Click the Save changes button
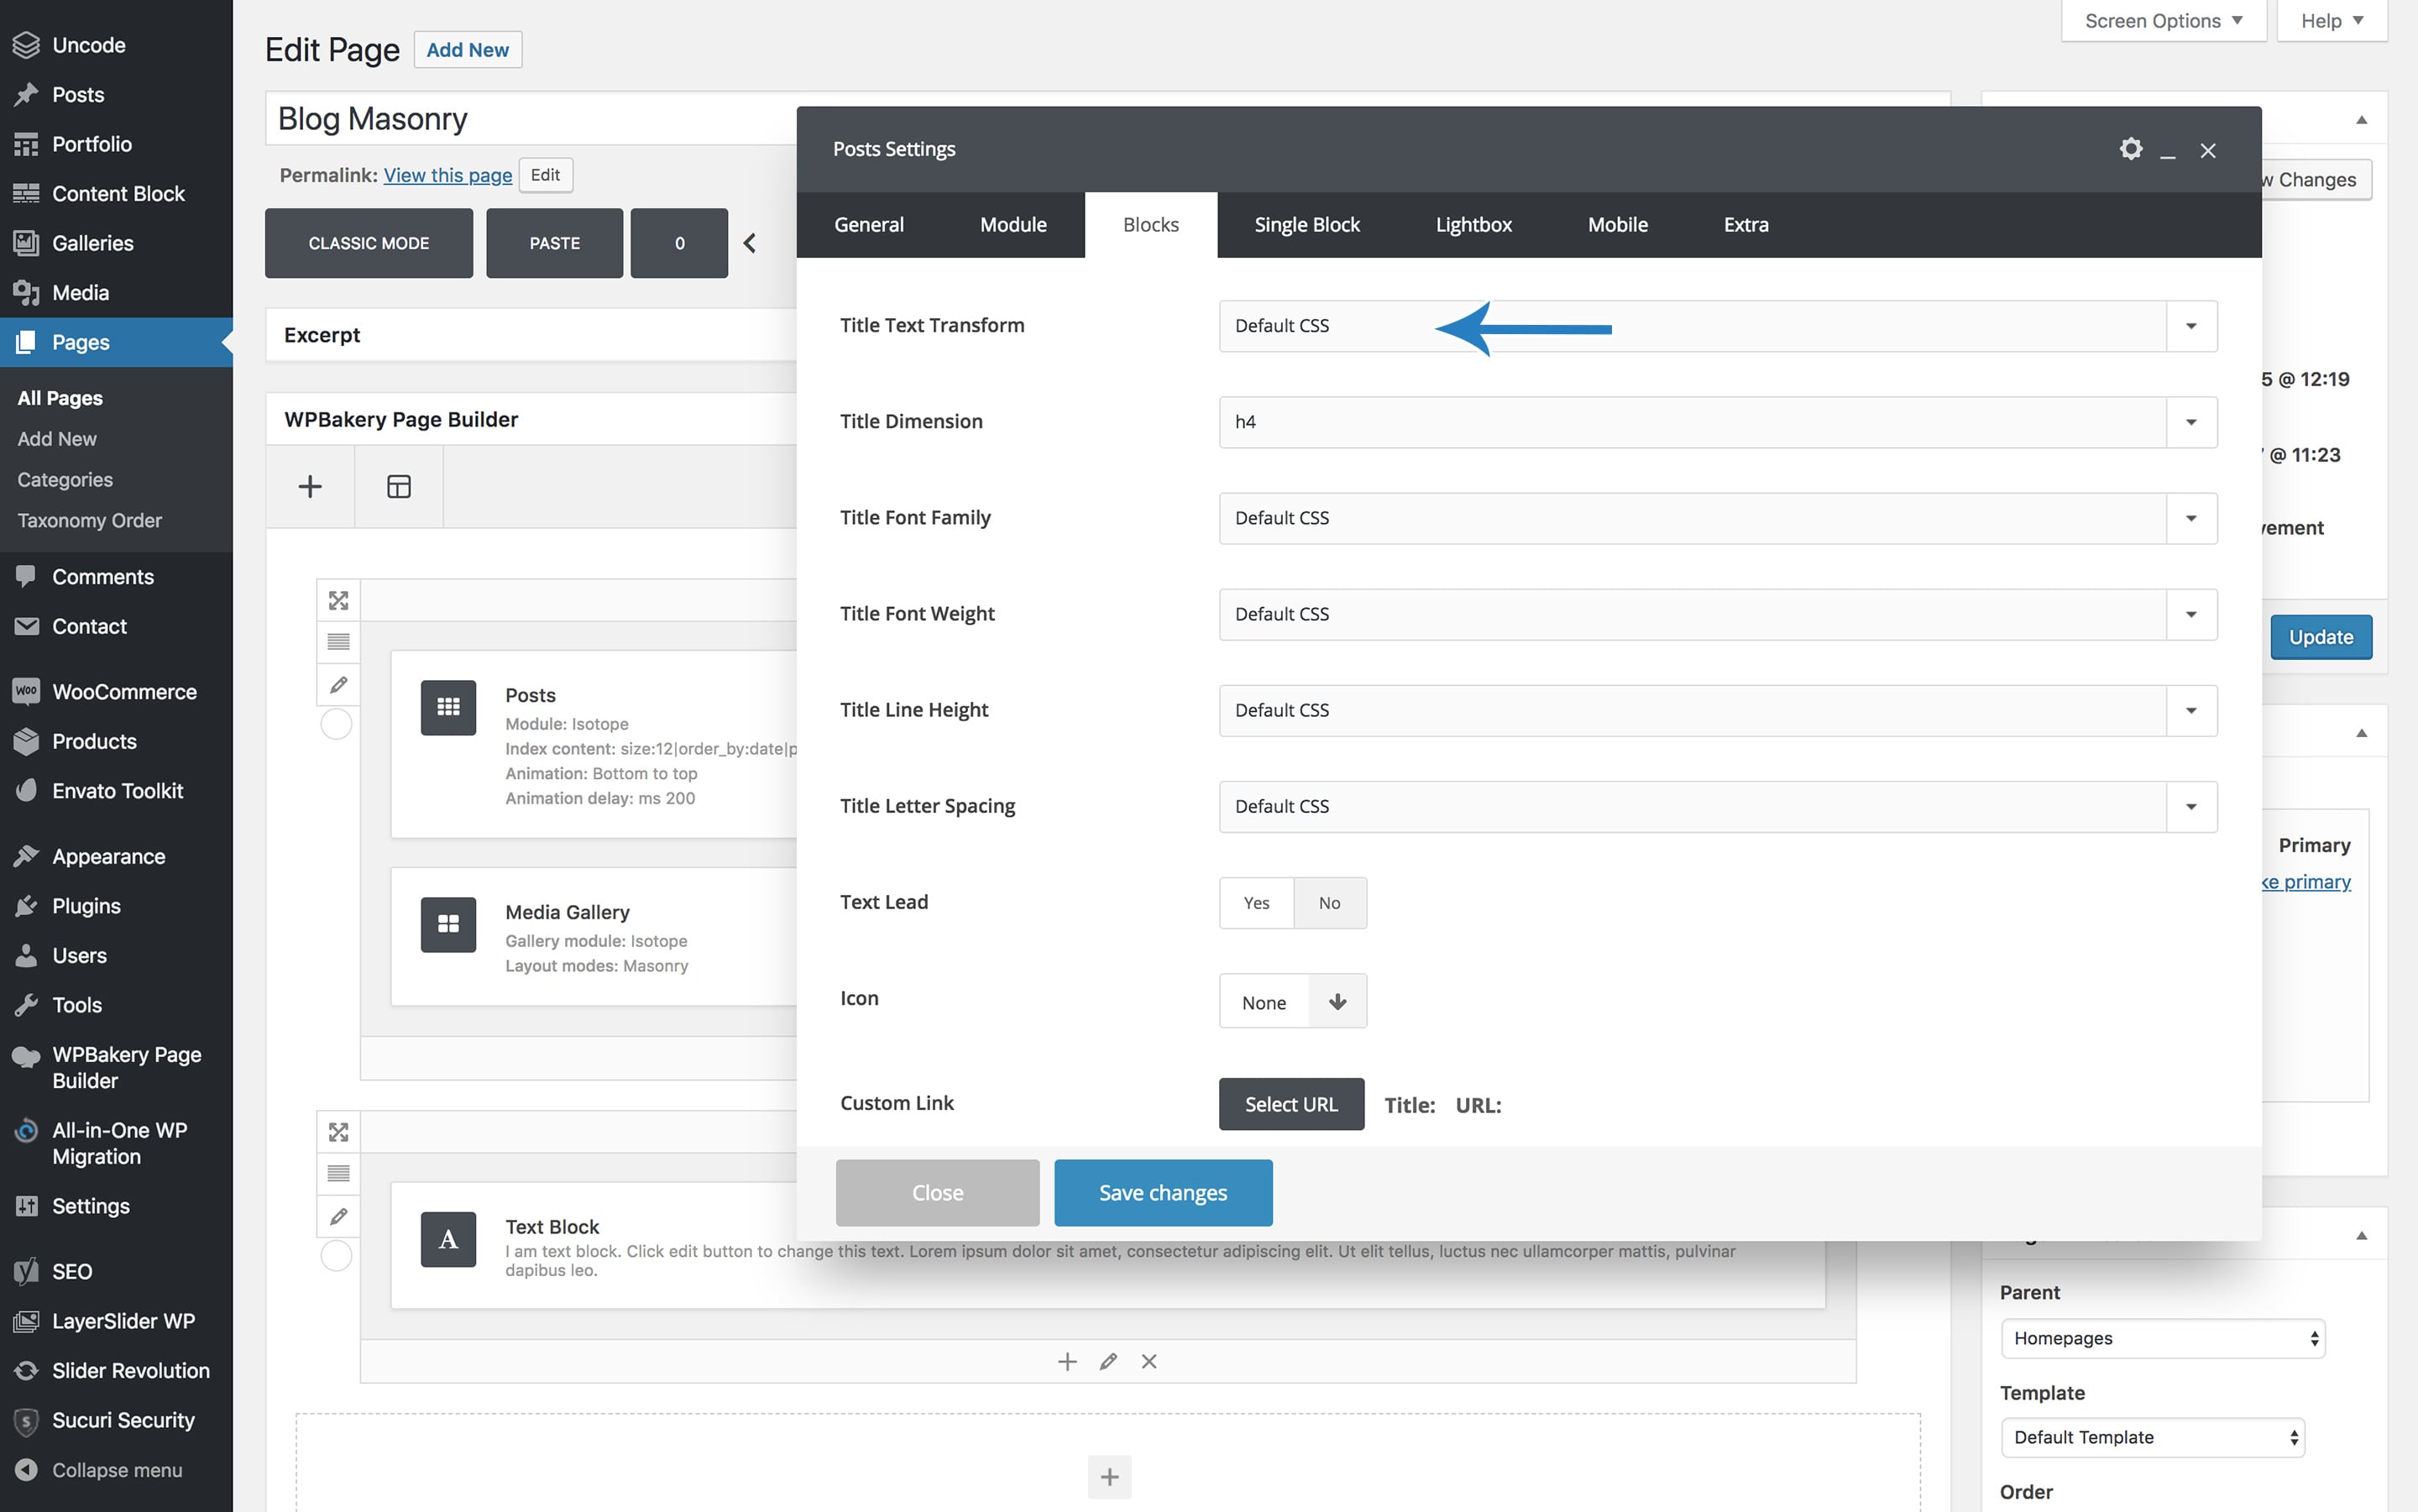This screenshot has width=2418, height=1512. click(x=1162, y=1192)
